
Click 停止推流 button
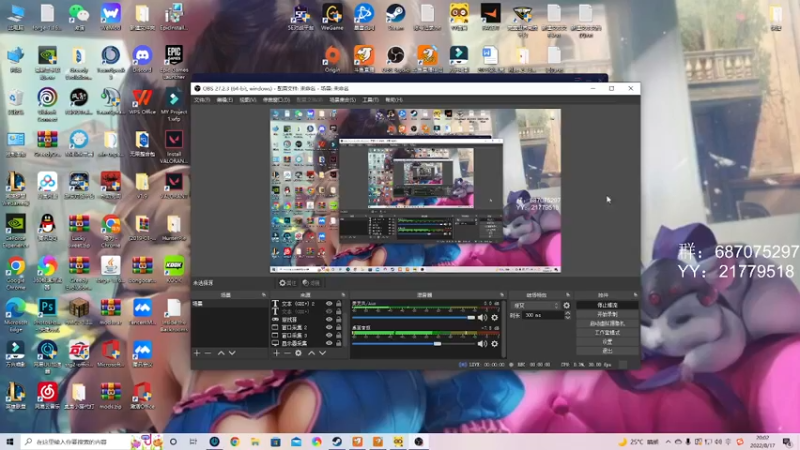click(x=607, y=305)
